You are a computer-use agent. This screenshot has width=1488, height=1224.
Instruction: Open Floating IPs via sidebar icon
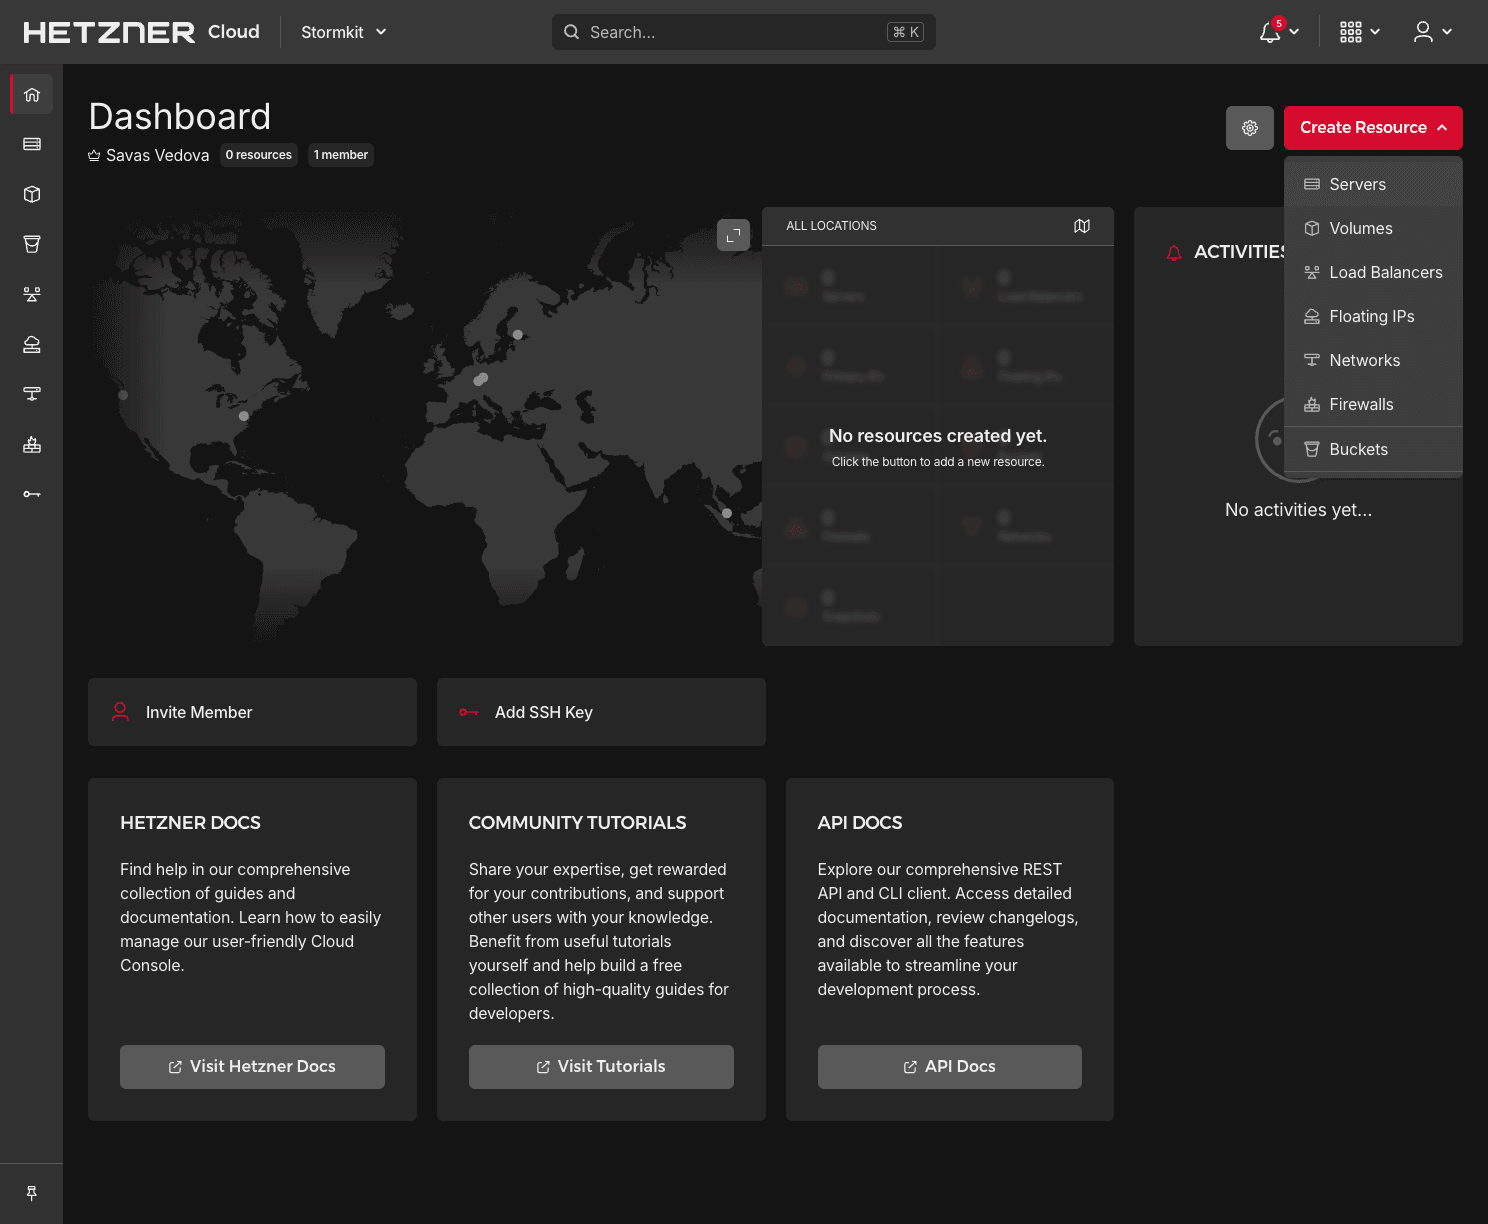tap(31, 344)
